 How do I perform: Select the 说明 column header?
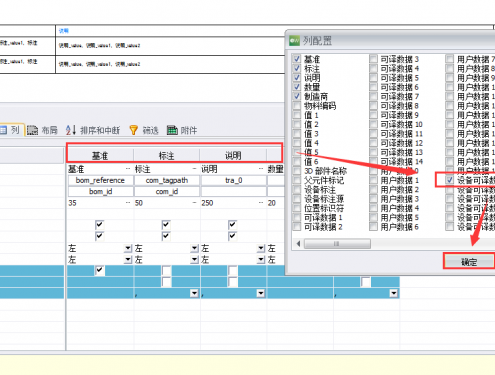(233, 155)
